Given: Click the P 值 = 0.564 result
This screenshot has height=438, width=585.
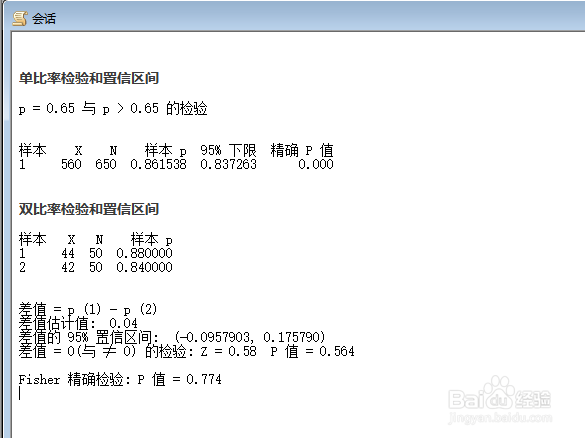Looking at the screenshot, I should [312, 351].
